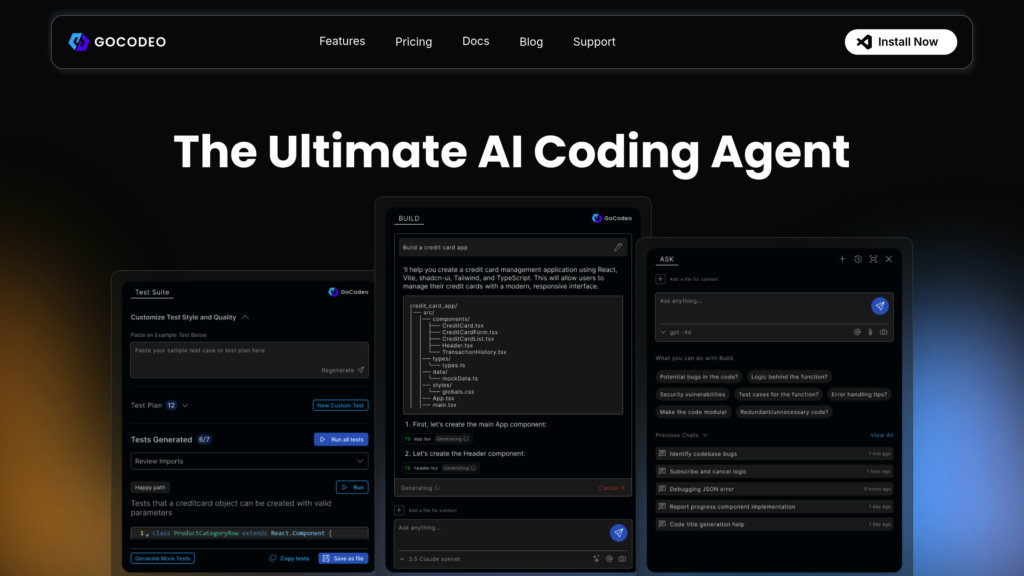Image resolution: width=1024 pixels, height=576 pixels.
Task: Click the Regenerate send icon
Action: pyautogui.click(x=360, y=370)
